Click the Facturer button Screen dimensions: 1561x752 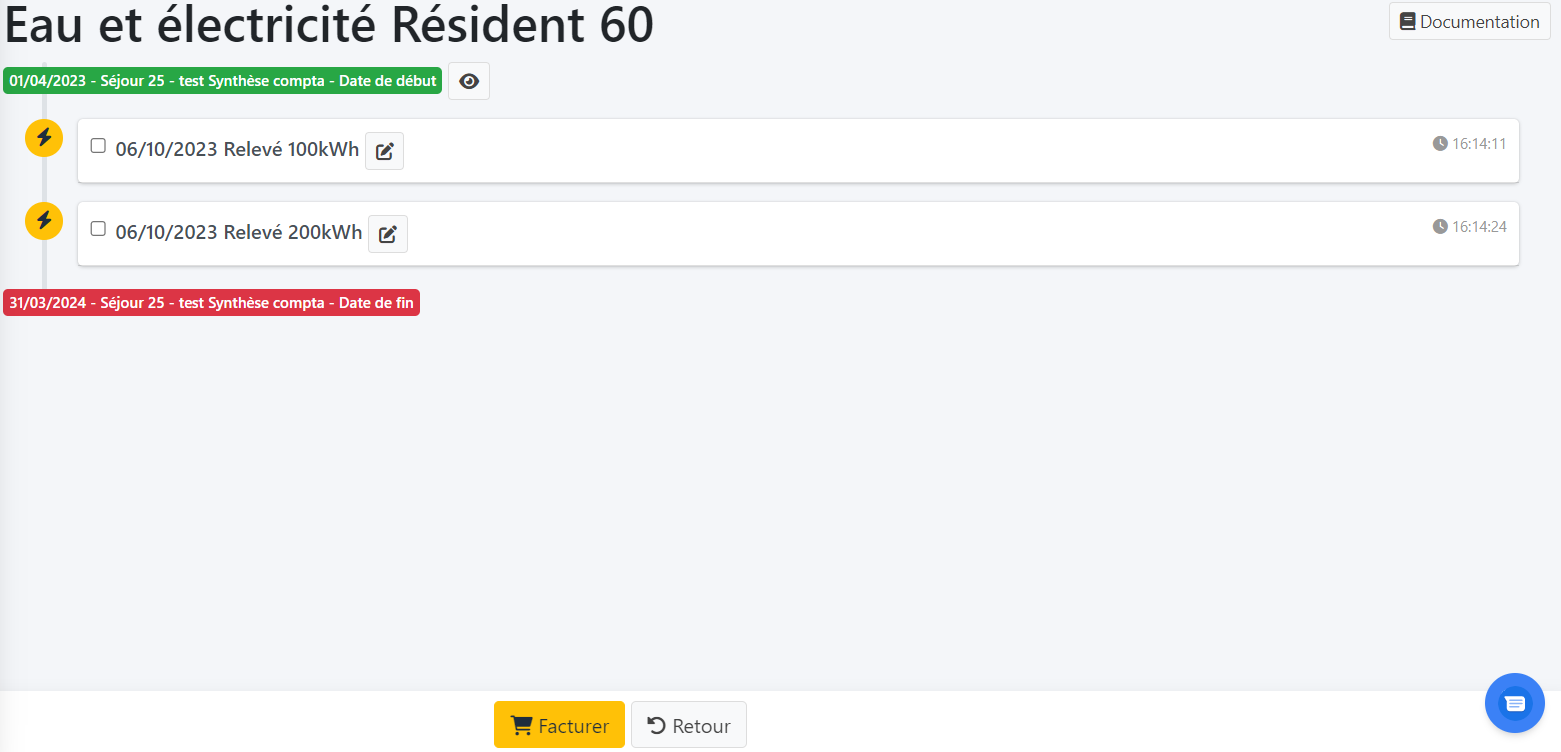click(x=559, y=725)
